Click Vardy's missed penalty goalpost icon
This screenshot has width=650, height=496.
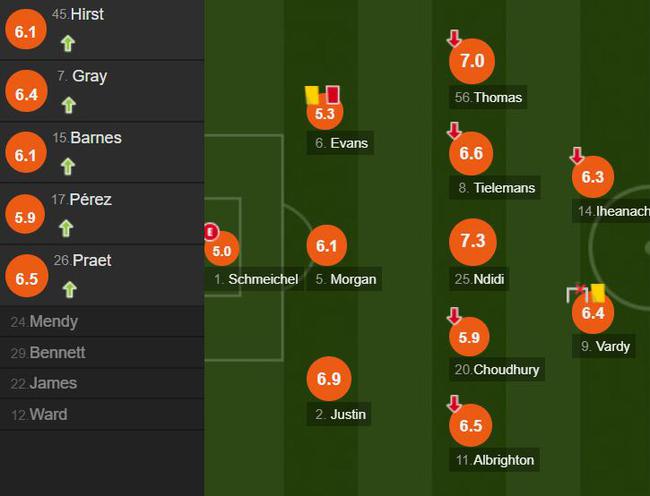pyautogui.click(x=578, y=293)
